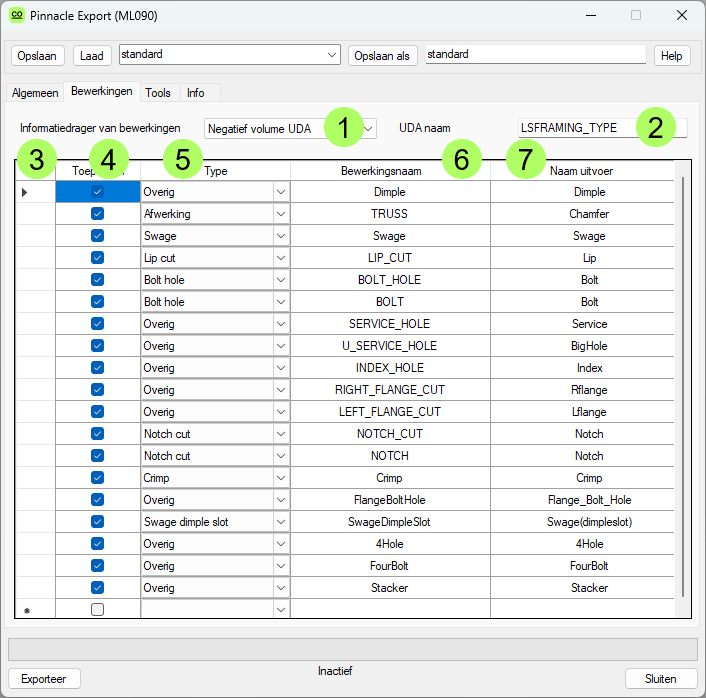Select the LEFT_FLANGE_CUT cell
Image resolution: width=706 pixels, height=698 pixels.
point(390,412)
